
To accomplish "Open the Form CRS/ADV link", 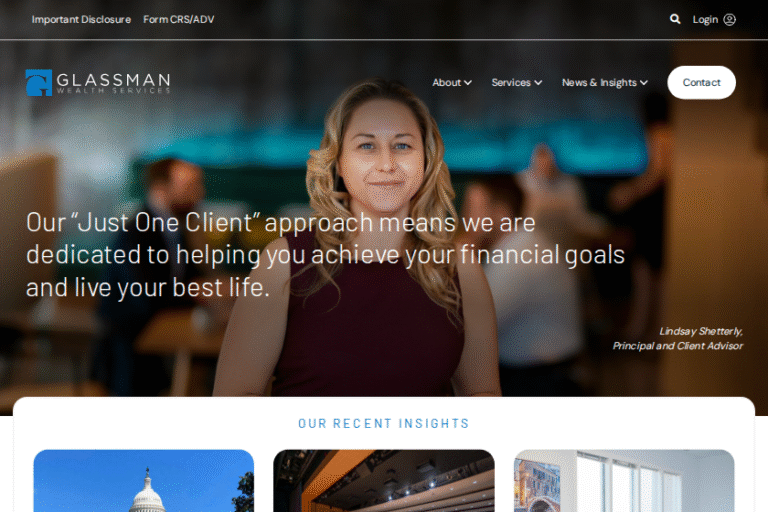I will [x=178, y=20].
